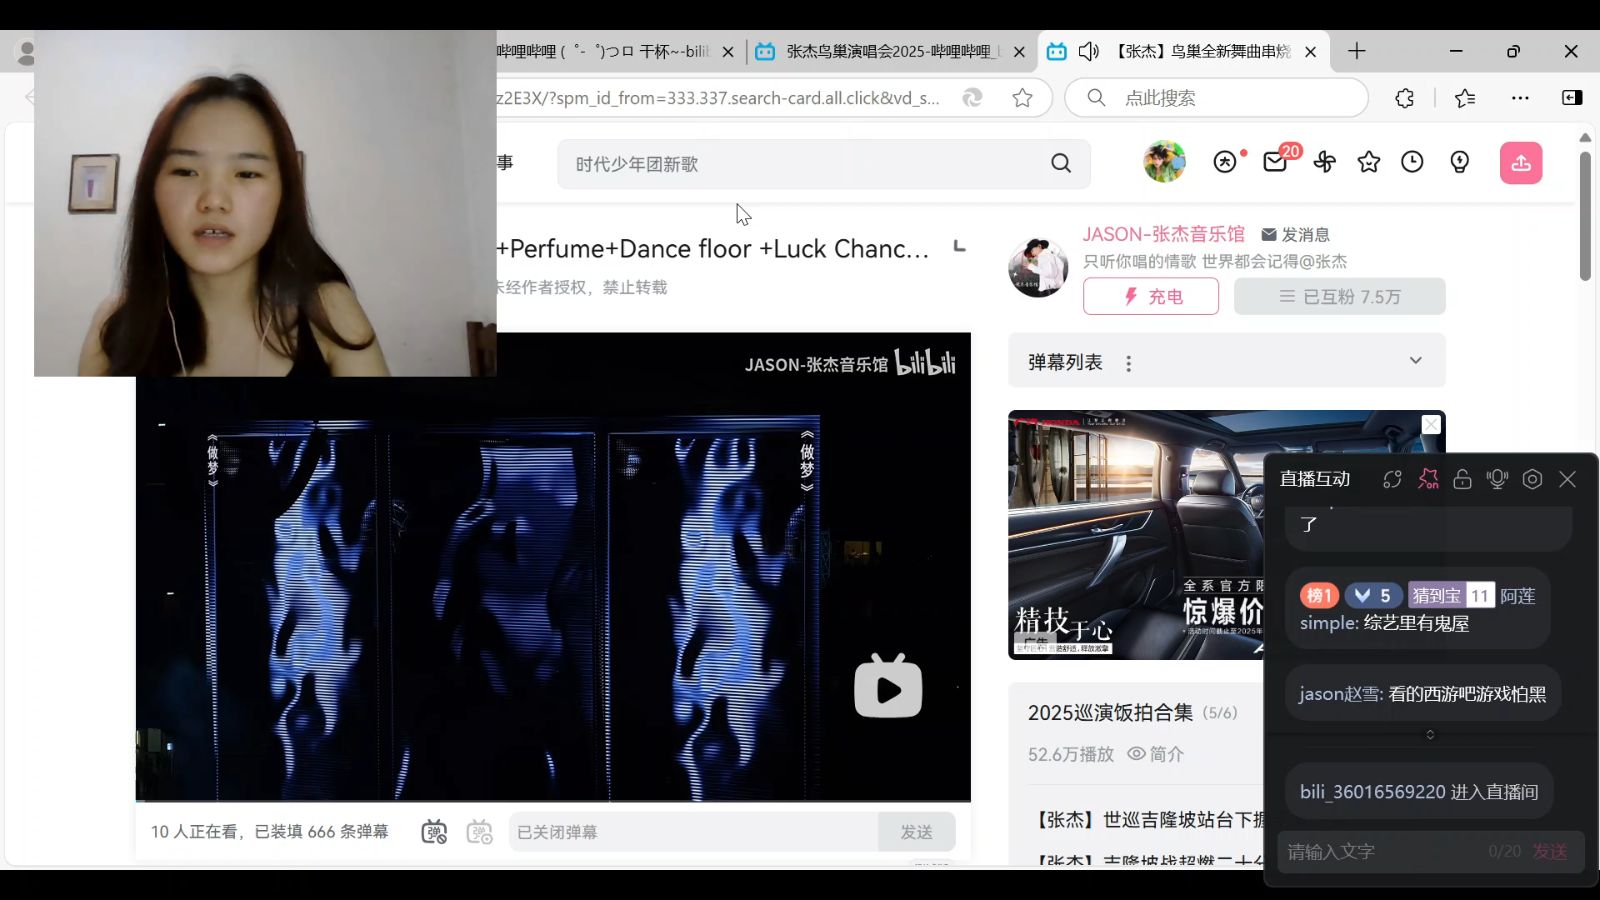The width and height of the screenshot is (1600, 900).
Task: Mute tab via speaker icon on 张杰 tab
Action: [x=1089, y=51]
